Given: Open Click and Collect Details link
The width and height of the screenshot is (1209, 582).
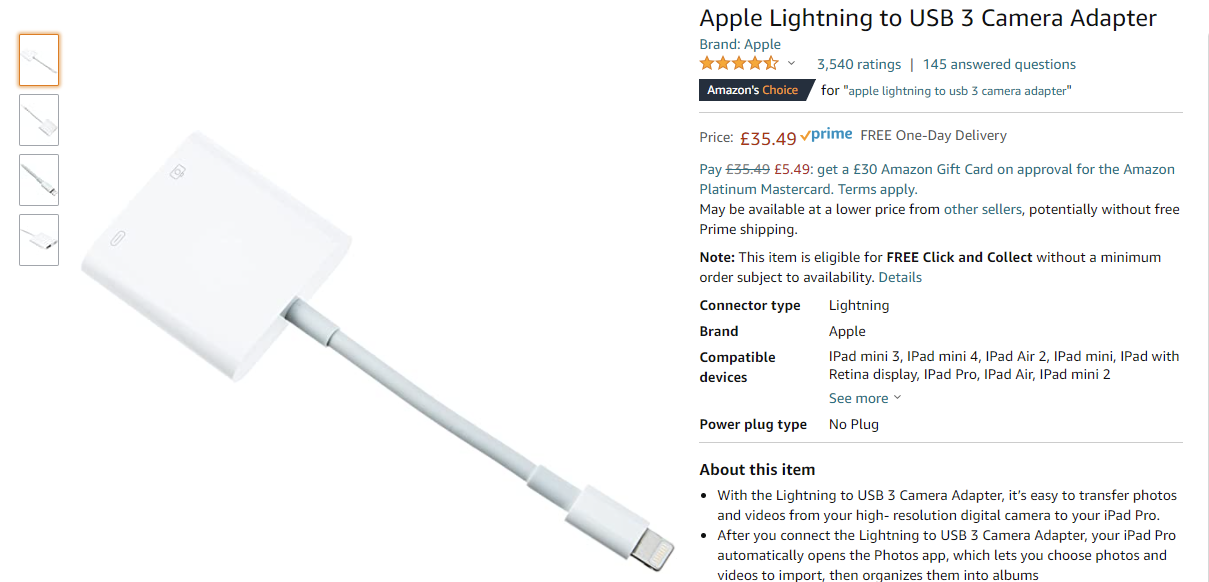Looking at the screenshot, I should click(900, 277).
